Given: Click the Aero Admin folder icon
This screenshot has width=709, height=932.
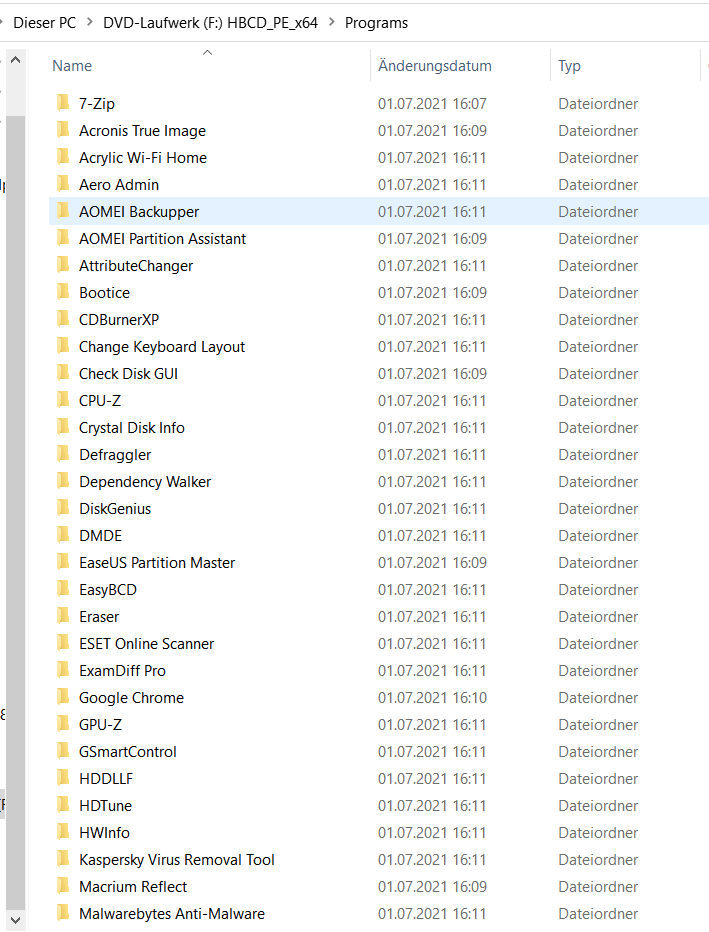Looking at the screenshot, I should 63,184.
